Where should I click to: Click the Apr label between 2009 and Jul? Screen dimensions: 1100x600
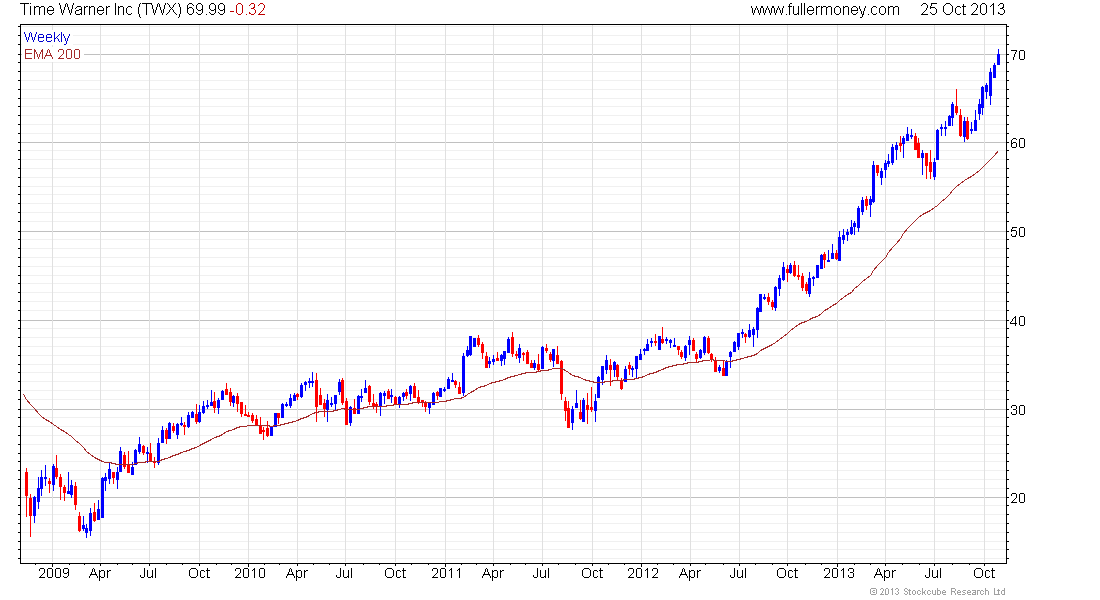point(100,573)
